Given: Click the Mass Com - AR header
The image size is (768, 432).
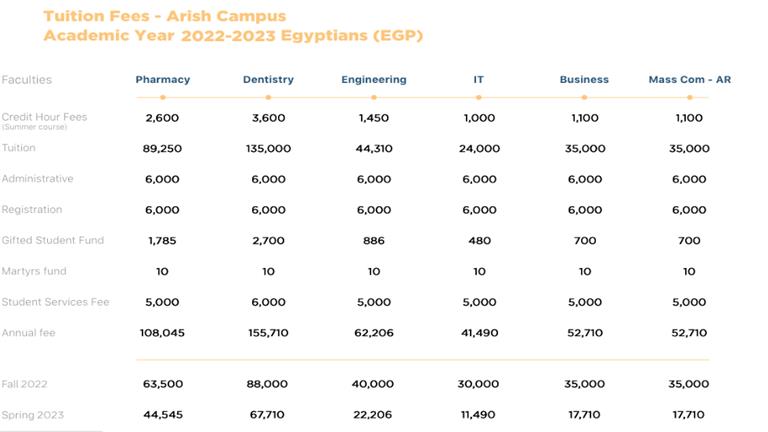Looking at the screenshot, I should point(689,80).
